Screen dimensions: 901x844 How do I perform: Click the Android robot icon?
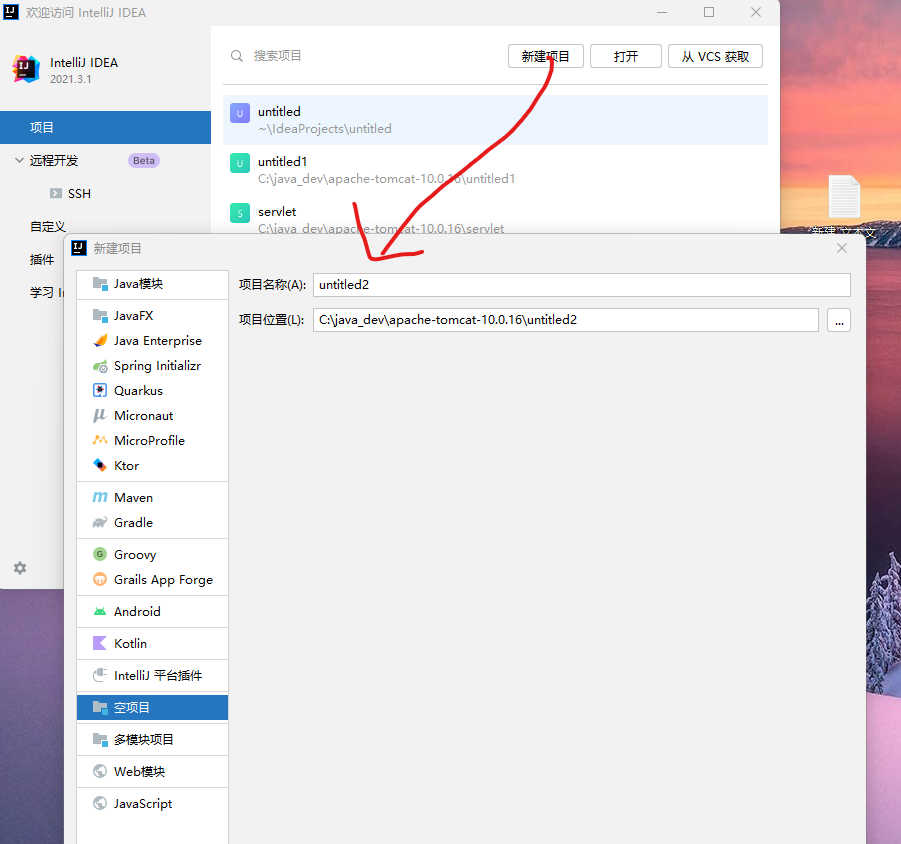tap(100, 611)
